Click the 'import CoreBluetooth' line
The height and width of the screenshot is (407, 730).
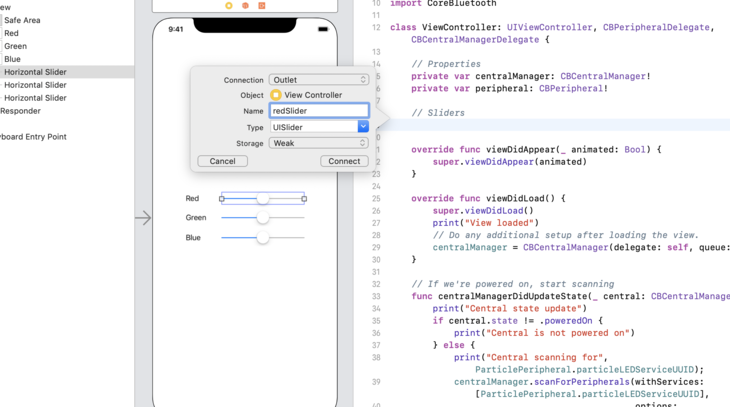point(443,4)
